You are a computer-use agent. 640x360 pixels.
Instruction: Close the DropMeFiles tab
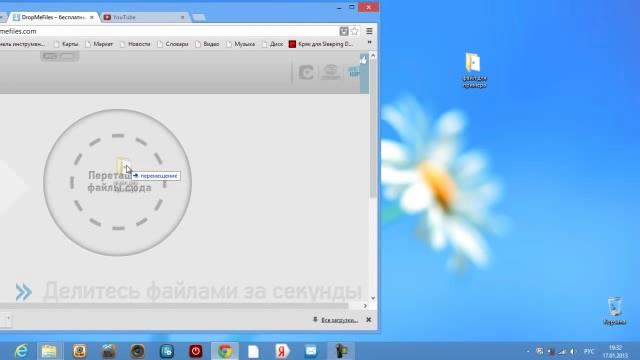[91, 18]
